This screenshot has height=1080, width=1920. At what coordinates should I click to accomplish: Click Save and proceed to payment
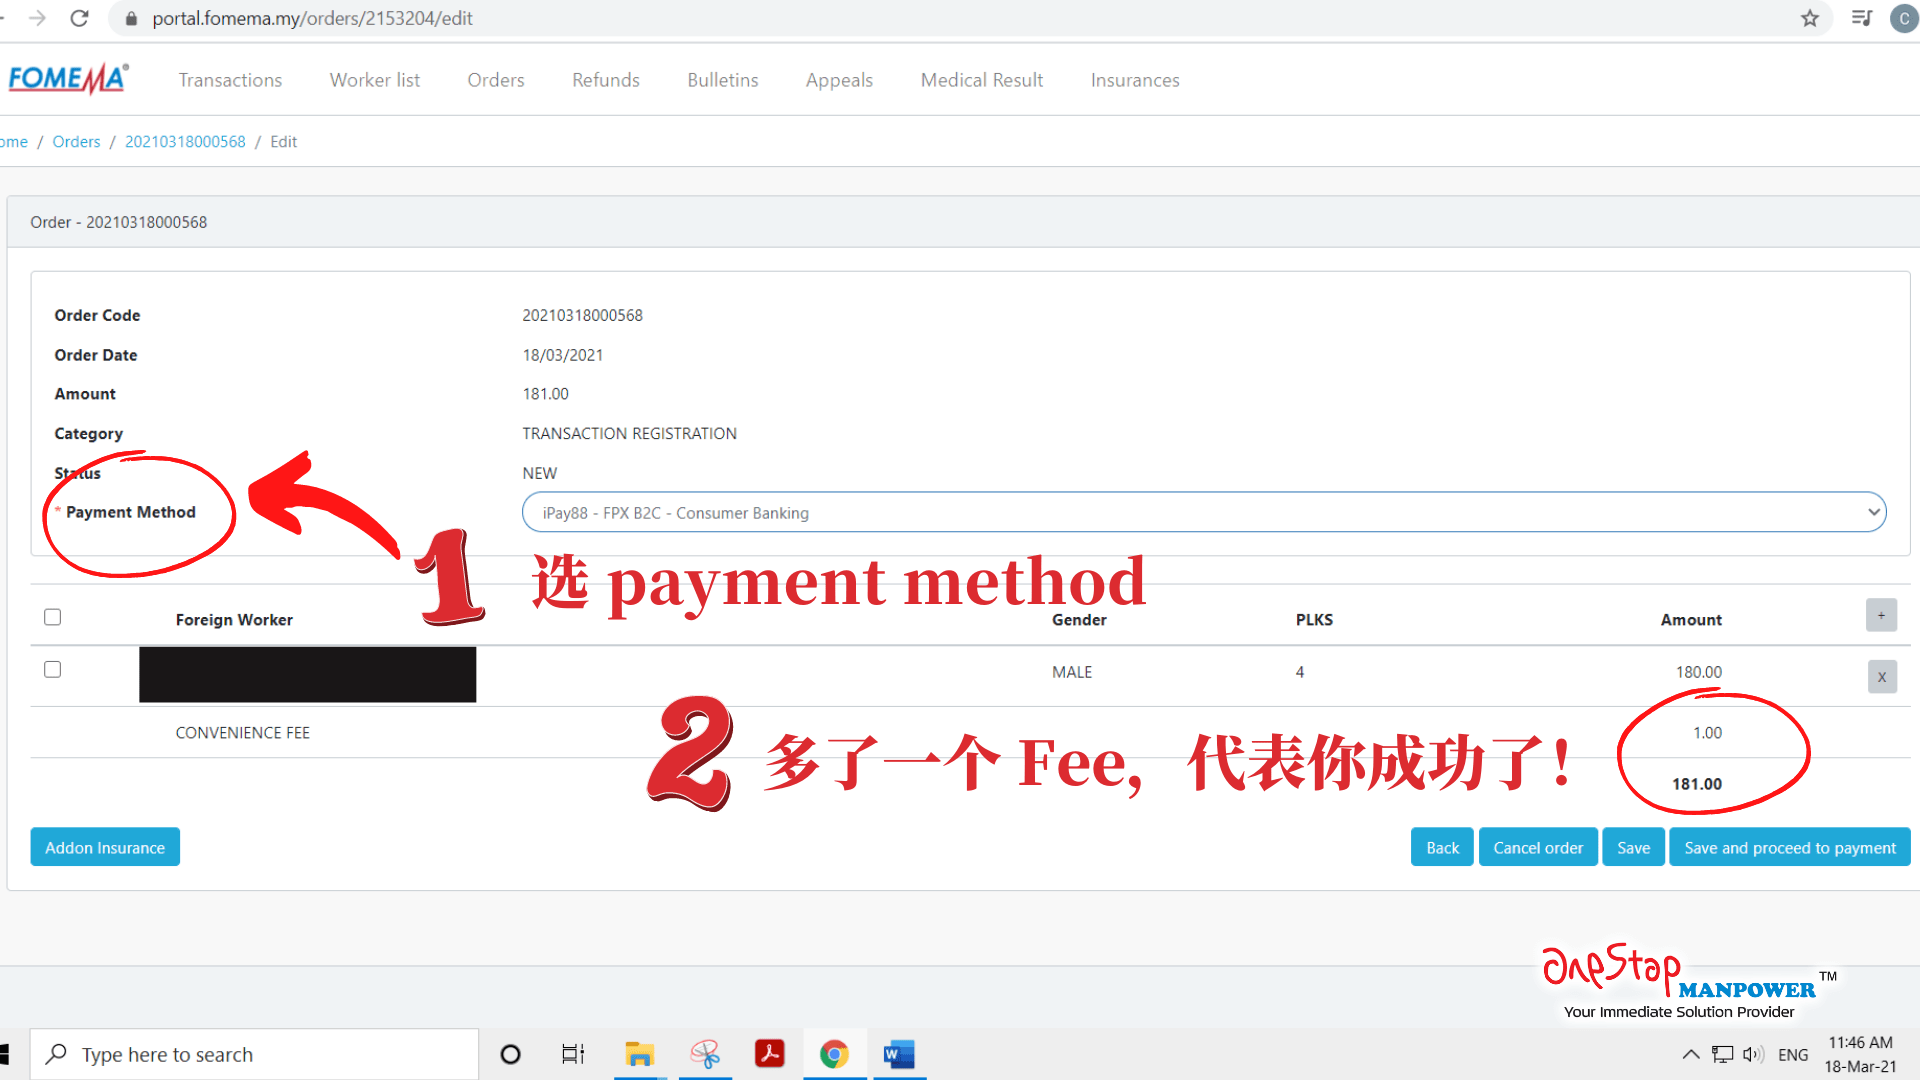[x=1789, y=847]
